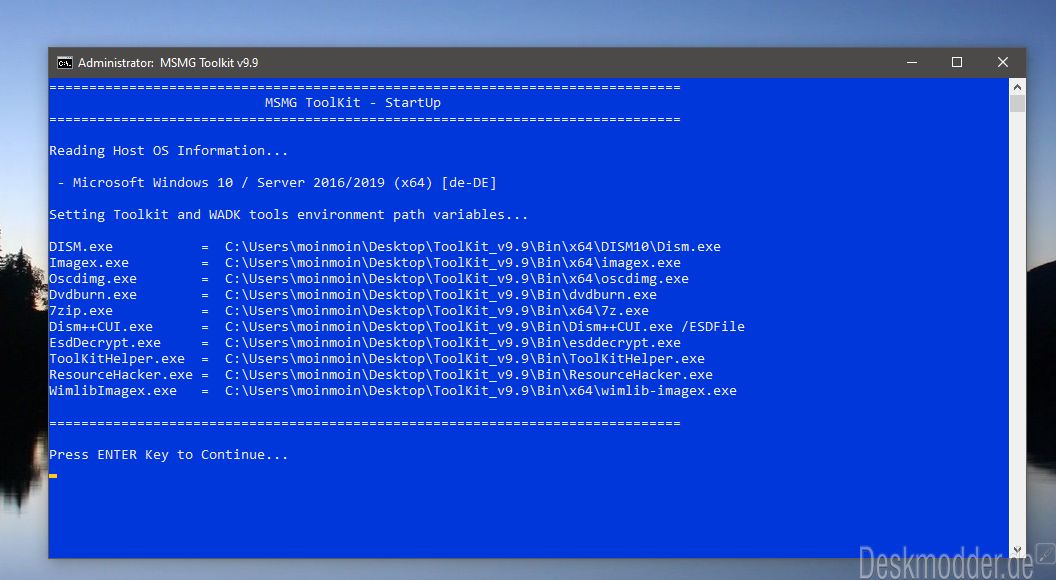
Task: Click the 'Dvdburn.exe' label
Action: (93, 295)
